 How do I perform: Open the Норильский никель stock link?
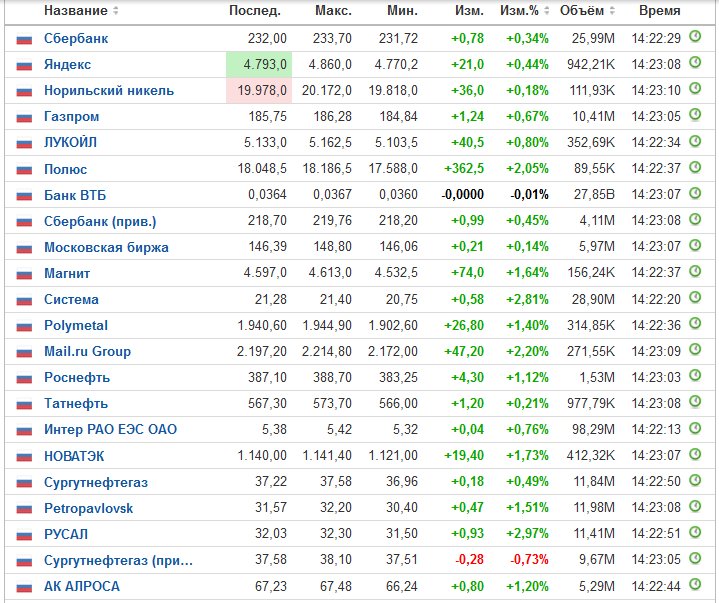click(109, 90)
